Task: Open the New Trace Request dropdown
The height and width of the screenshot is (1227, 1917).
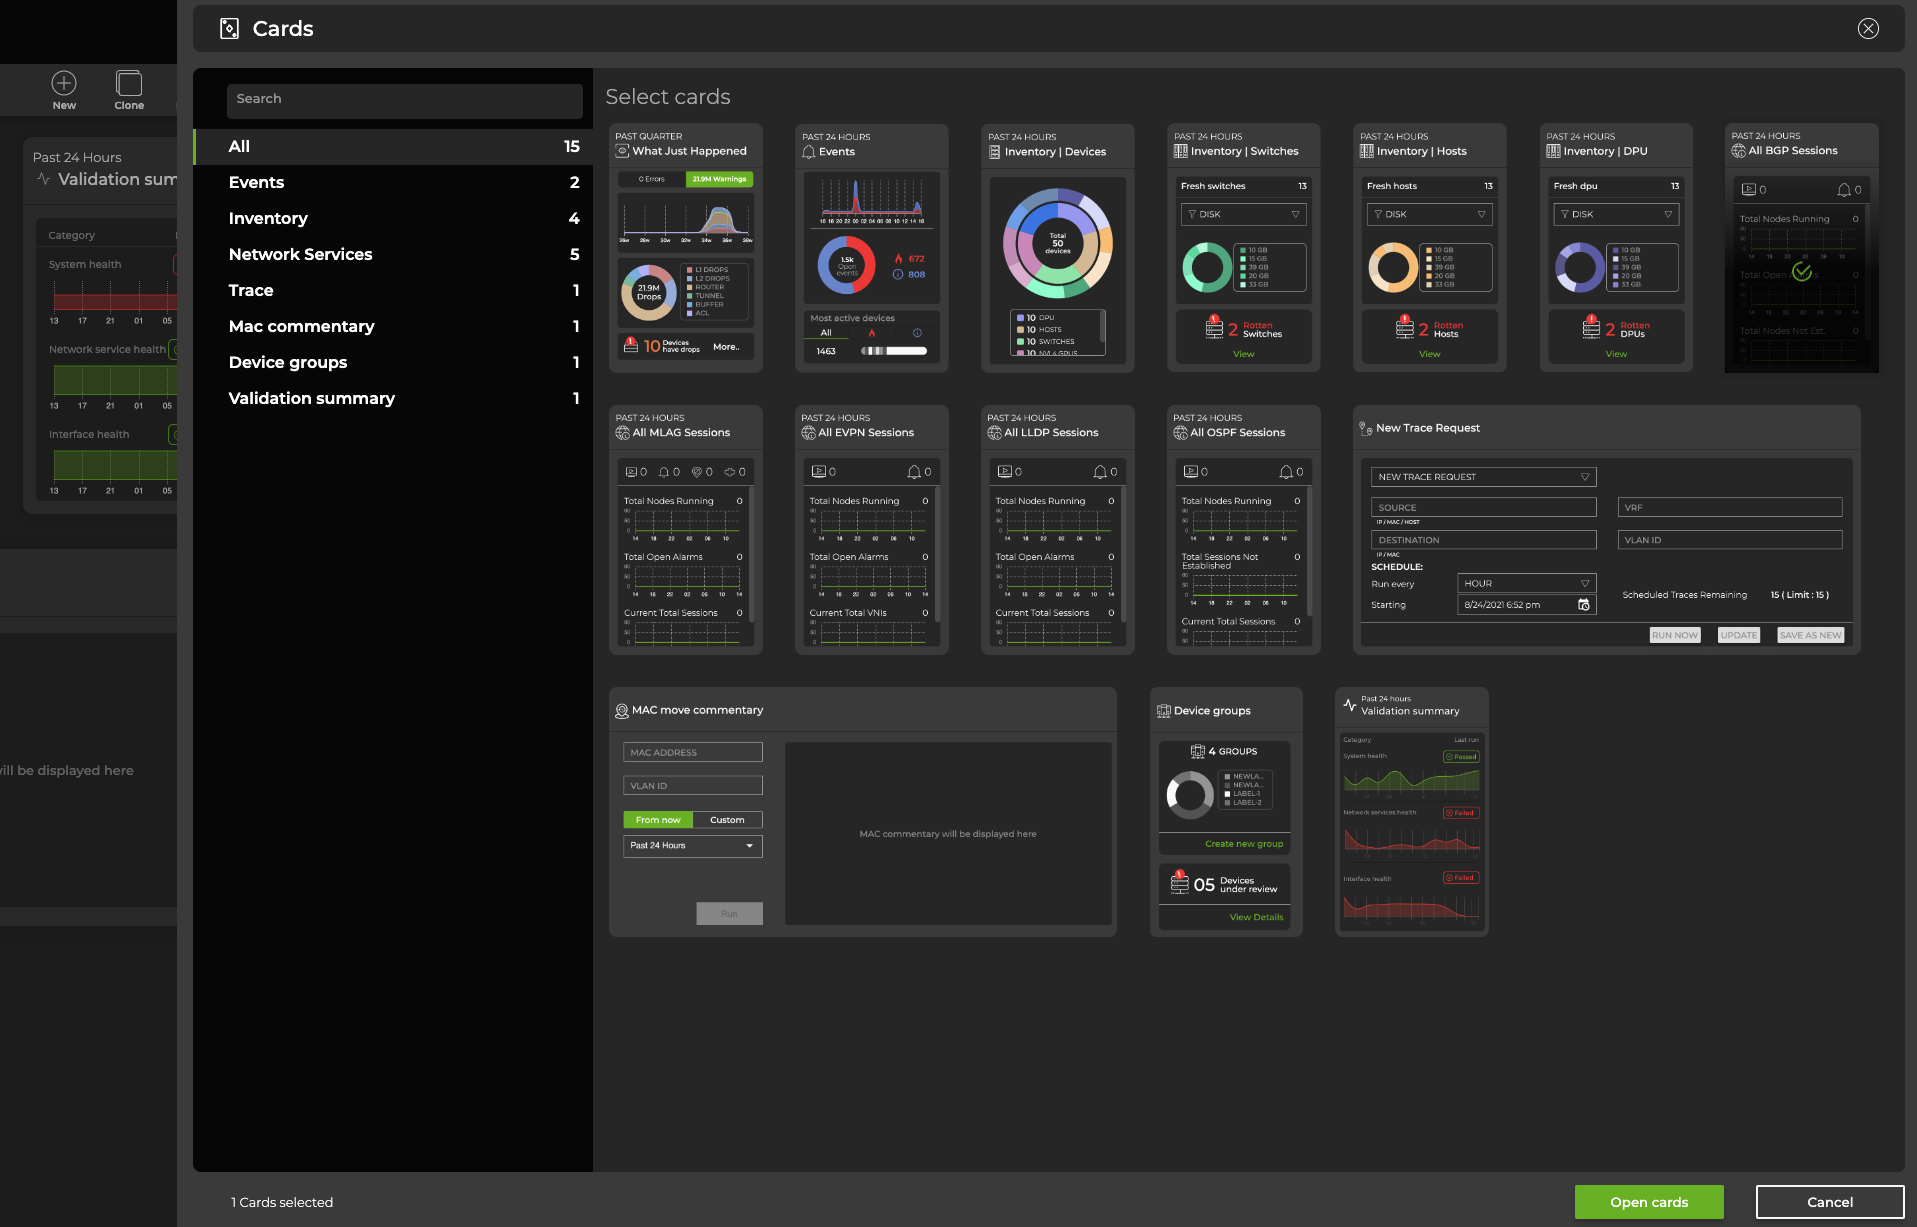Action: (x=1483, y=477)
